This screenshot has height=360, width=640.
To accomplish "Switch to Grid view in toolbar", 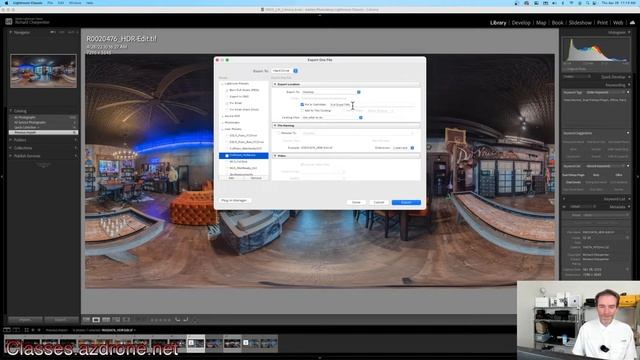I will point(87,320).
